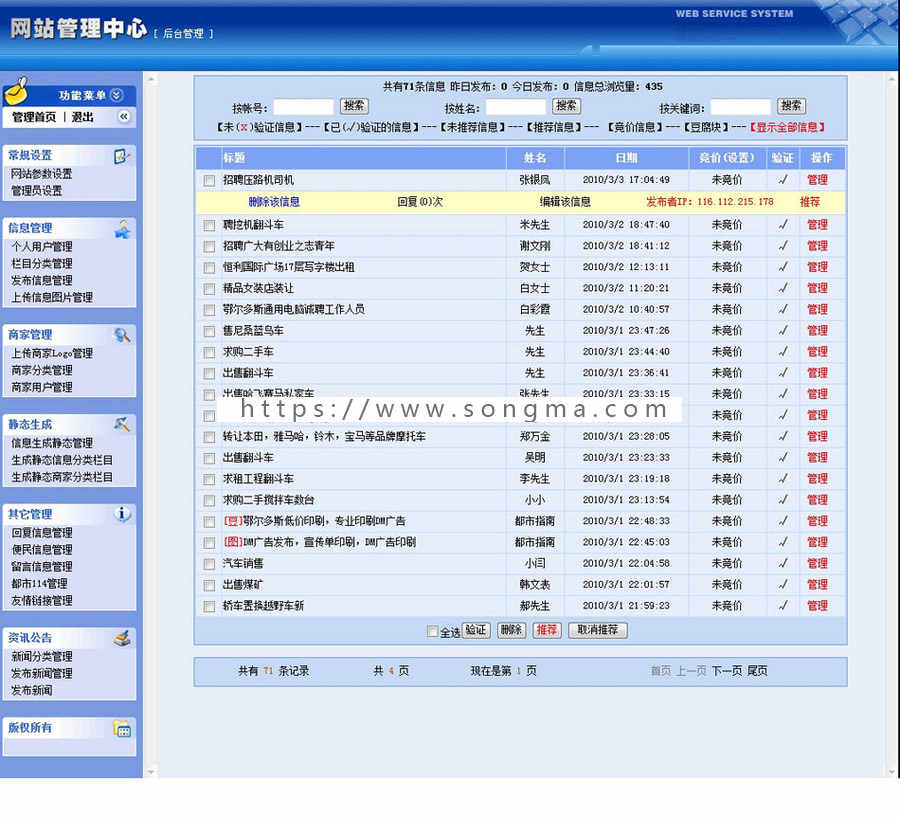Open 个人用户管理 menu item
This screenshot has width=900, height=818.
tap(42, 247)
